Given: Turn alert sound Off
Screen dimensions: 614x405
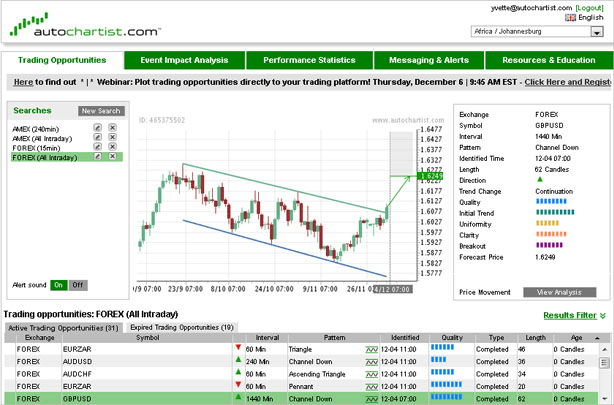Looking at the screenshot, I should point(77,285).
